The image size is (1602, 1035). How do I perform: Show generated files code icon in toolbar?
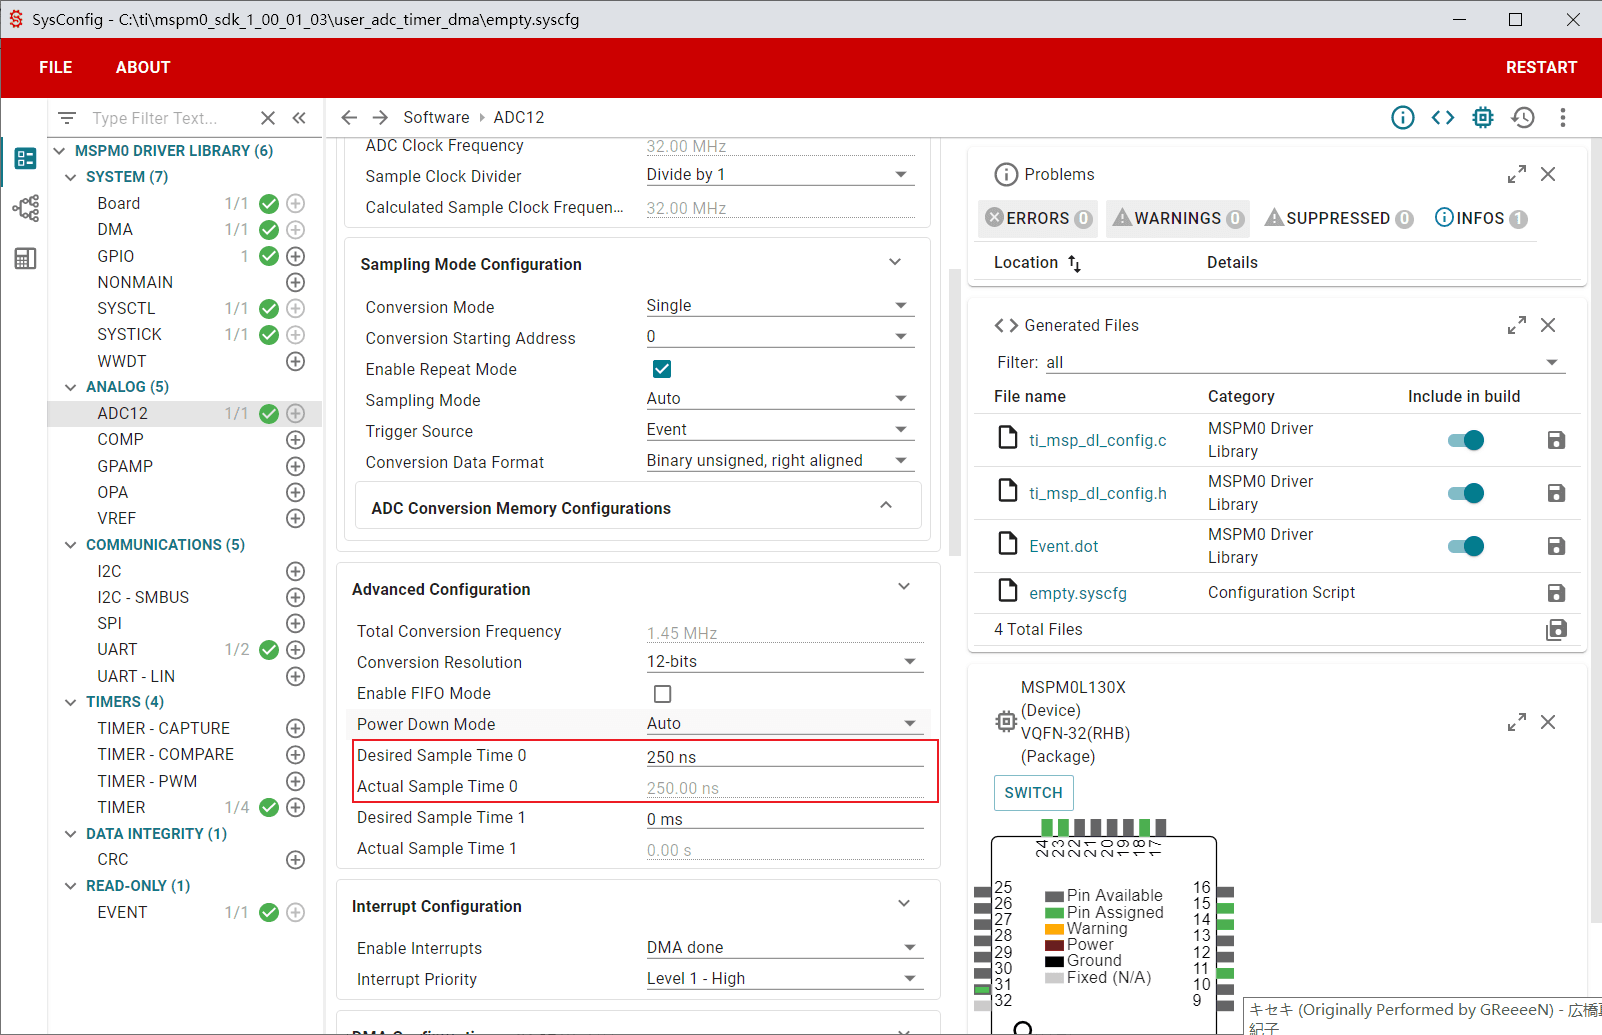(x=1443, y=118)
